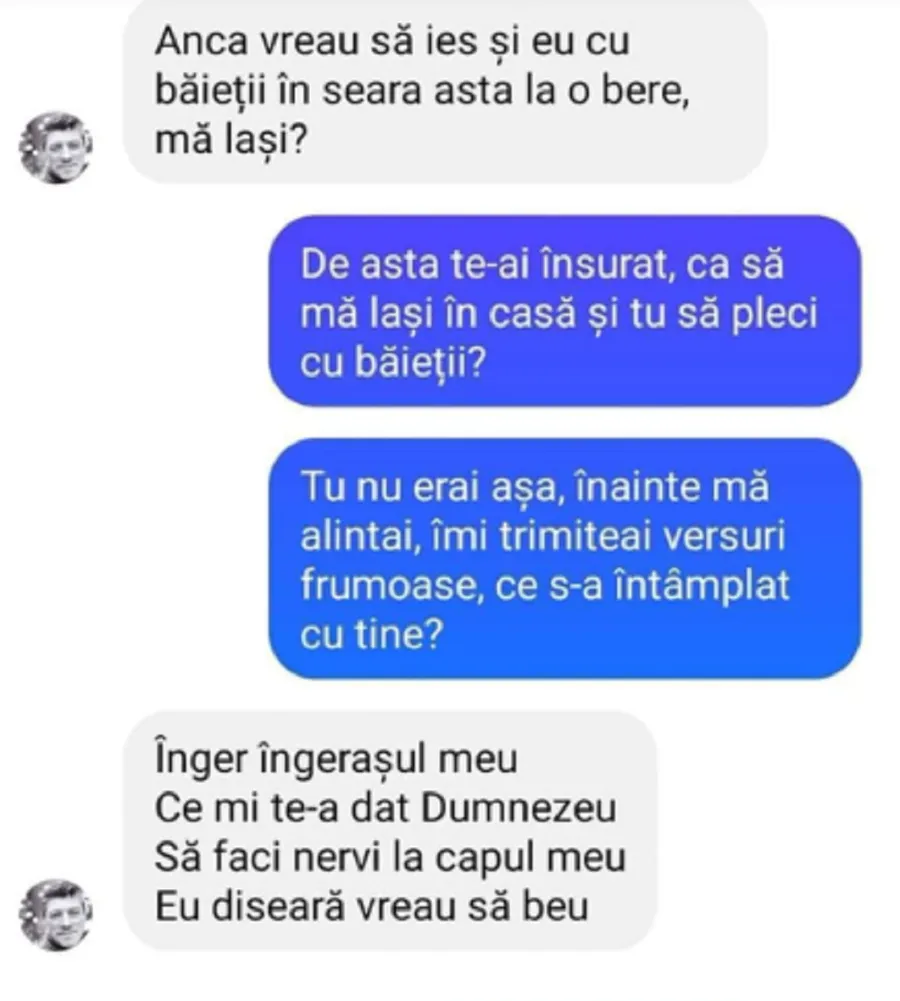Image resolution: width=900 pixels, height=1001 pixels.
Task: Click the word 'Dumnezeu' in the poem
Action: point(519,808)
